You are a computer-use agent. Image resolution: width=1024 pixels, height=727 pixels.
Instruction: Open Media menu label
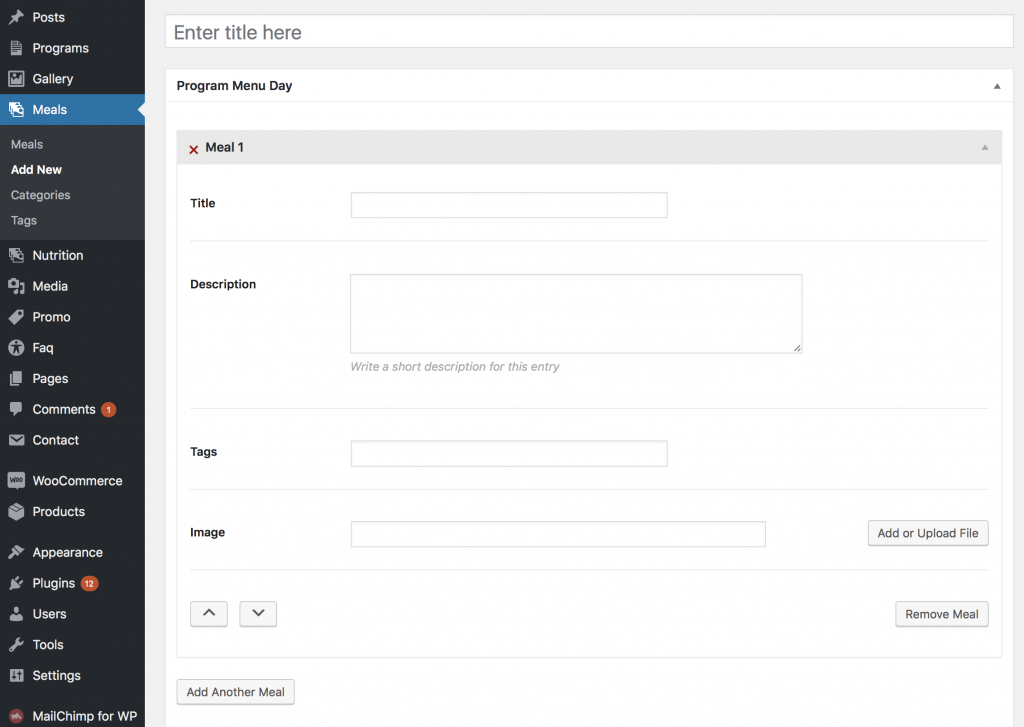pos(50,286)
